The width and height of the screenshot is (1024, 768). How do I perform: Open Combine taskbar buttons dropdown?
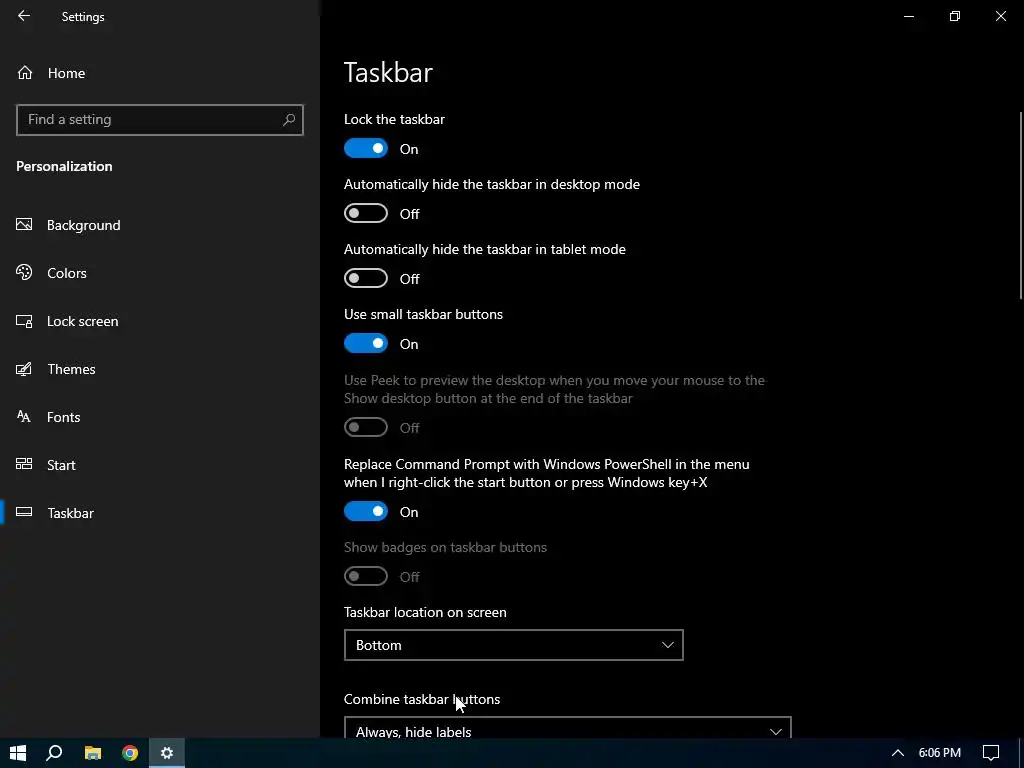click(568, 728)
